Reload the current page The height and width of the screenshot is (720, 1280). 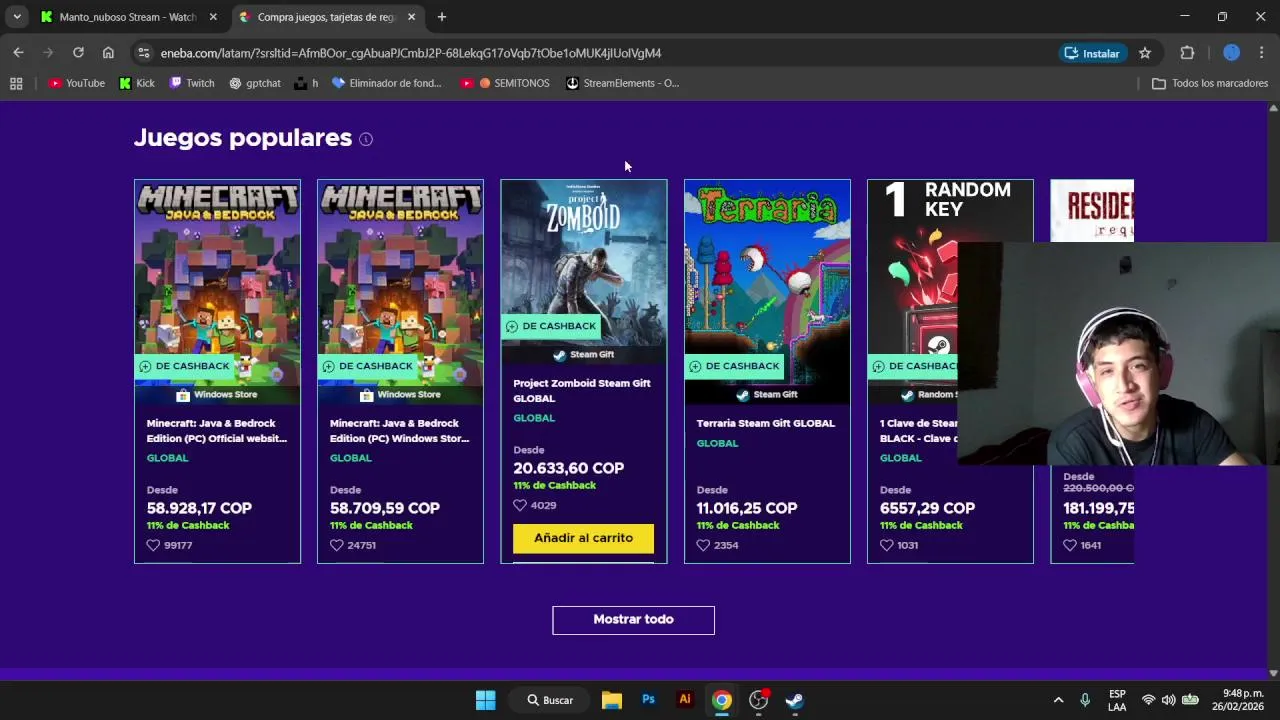(78, 53)
